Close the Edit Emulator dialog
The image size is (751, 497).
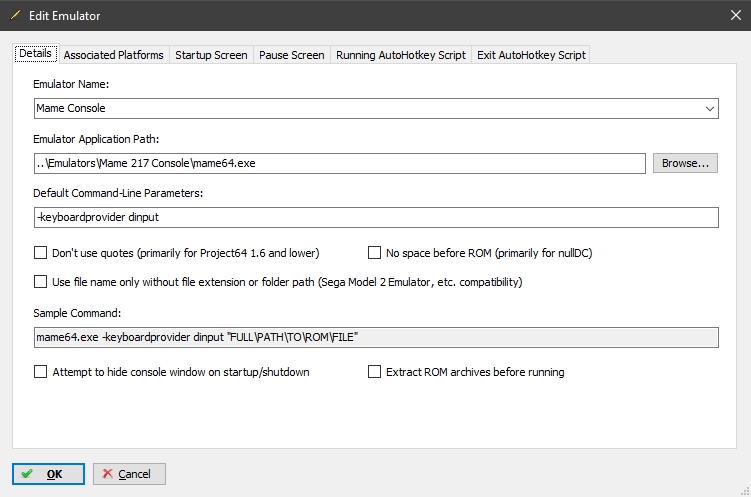(736, 15)
